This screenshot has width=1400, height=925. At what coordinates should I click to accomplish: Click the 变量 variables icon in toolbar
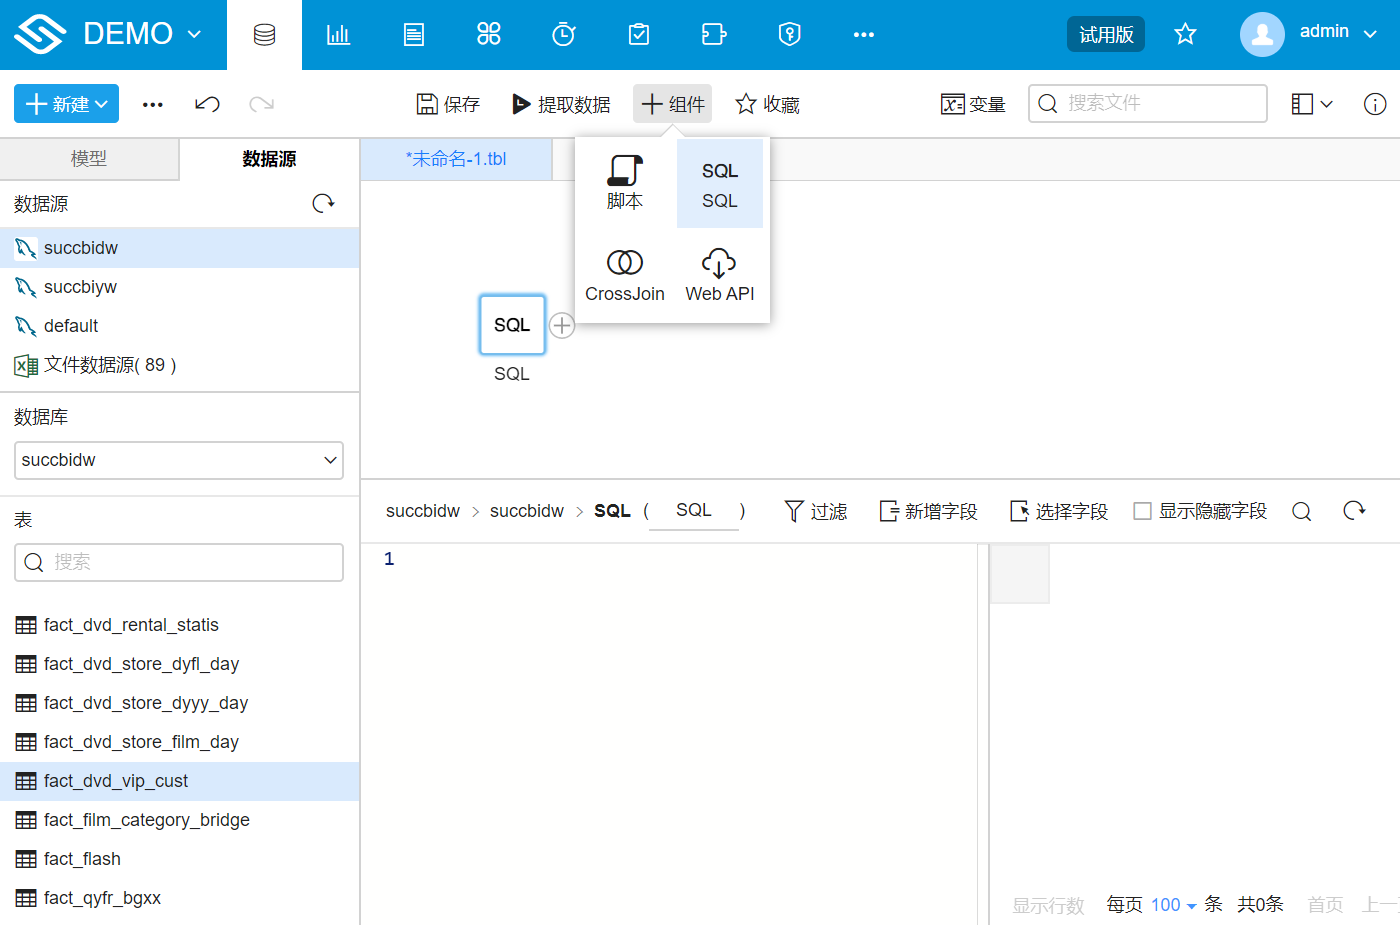972,103
